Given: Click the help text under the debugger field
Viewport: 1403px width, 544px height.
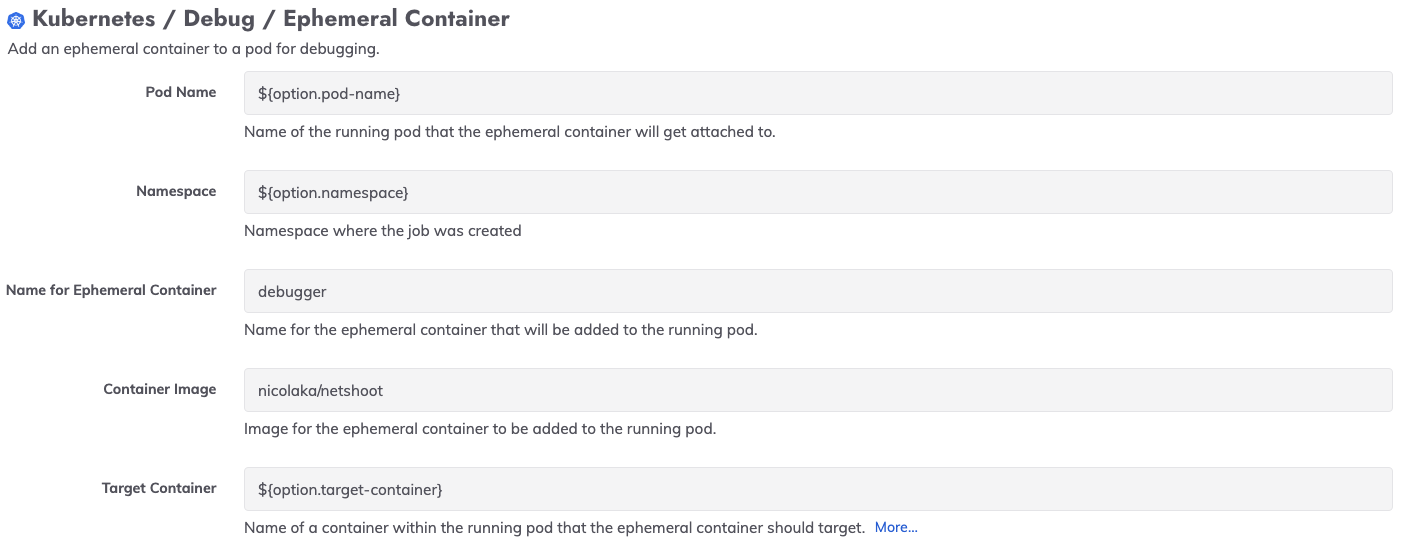Looking at the screenshot, I should pos(500,330).
